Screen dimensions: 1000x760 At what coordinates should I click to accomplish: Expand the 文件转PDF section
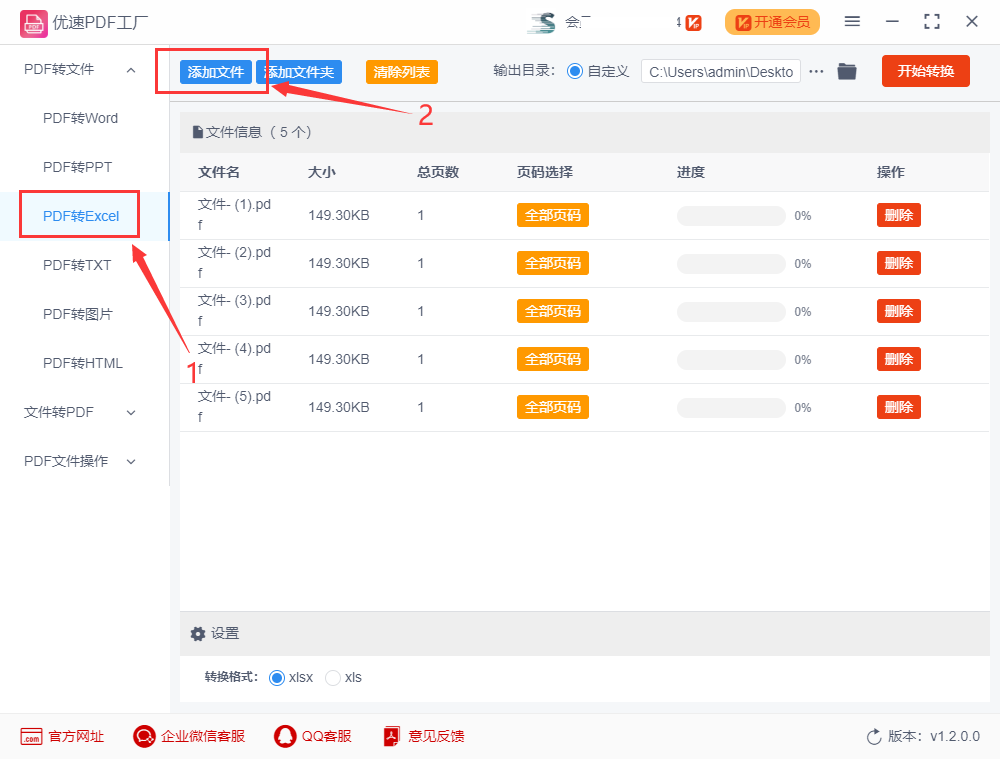(130, 412)
